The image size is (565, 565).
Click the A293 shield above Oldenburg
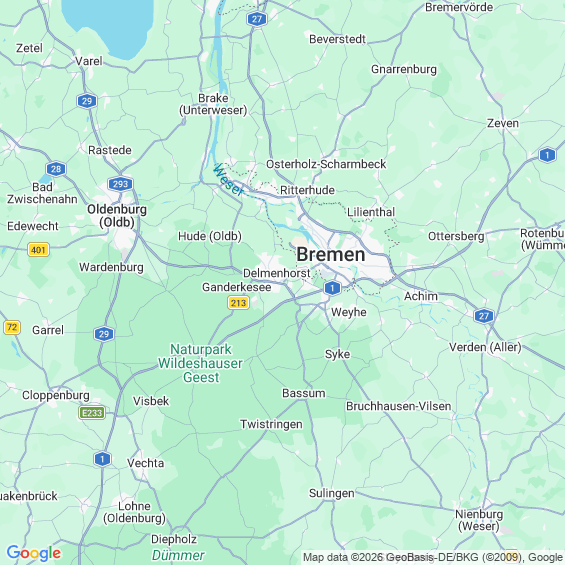click(120, 184)
